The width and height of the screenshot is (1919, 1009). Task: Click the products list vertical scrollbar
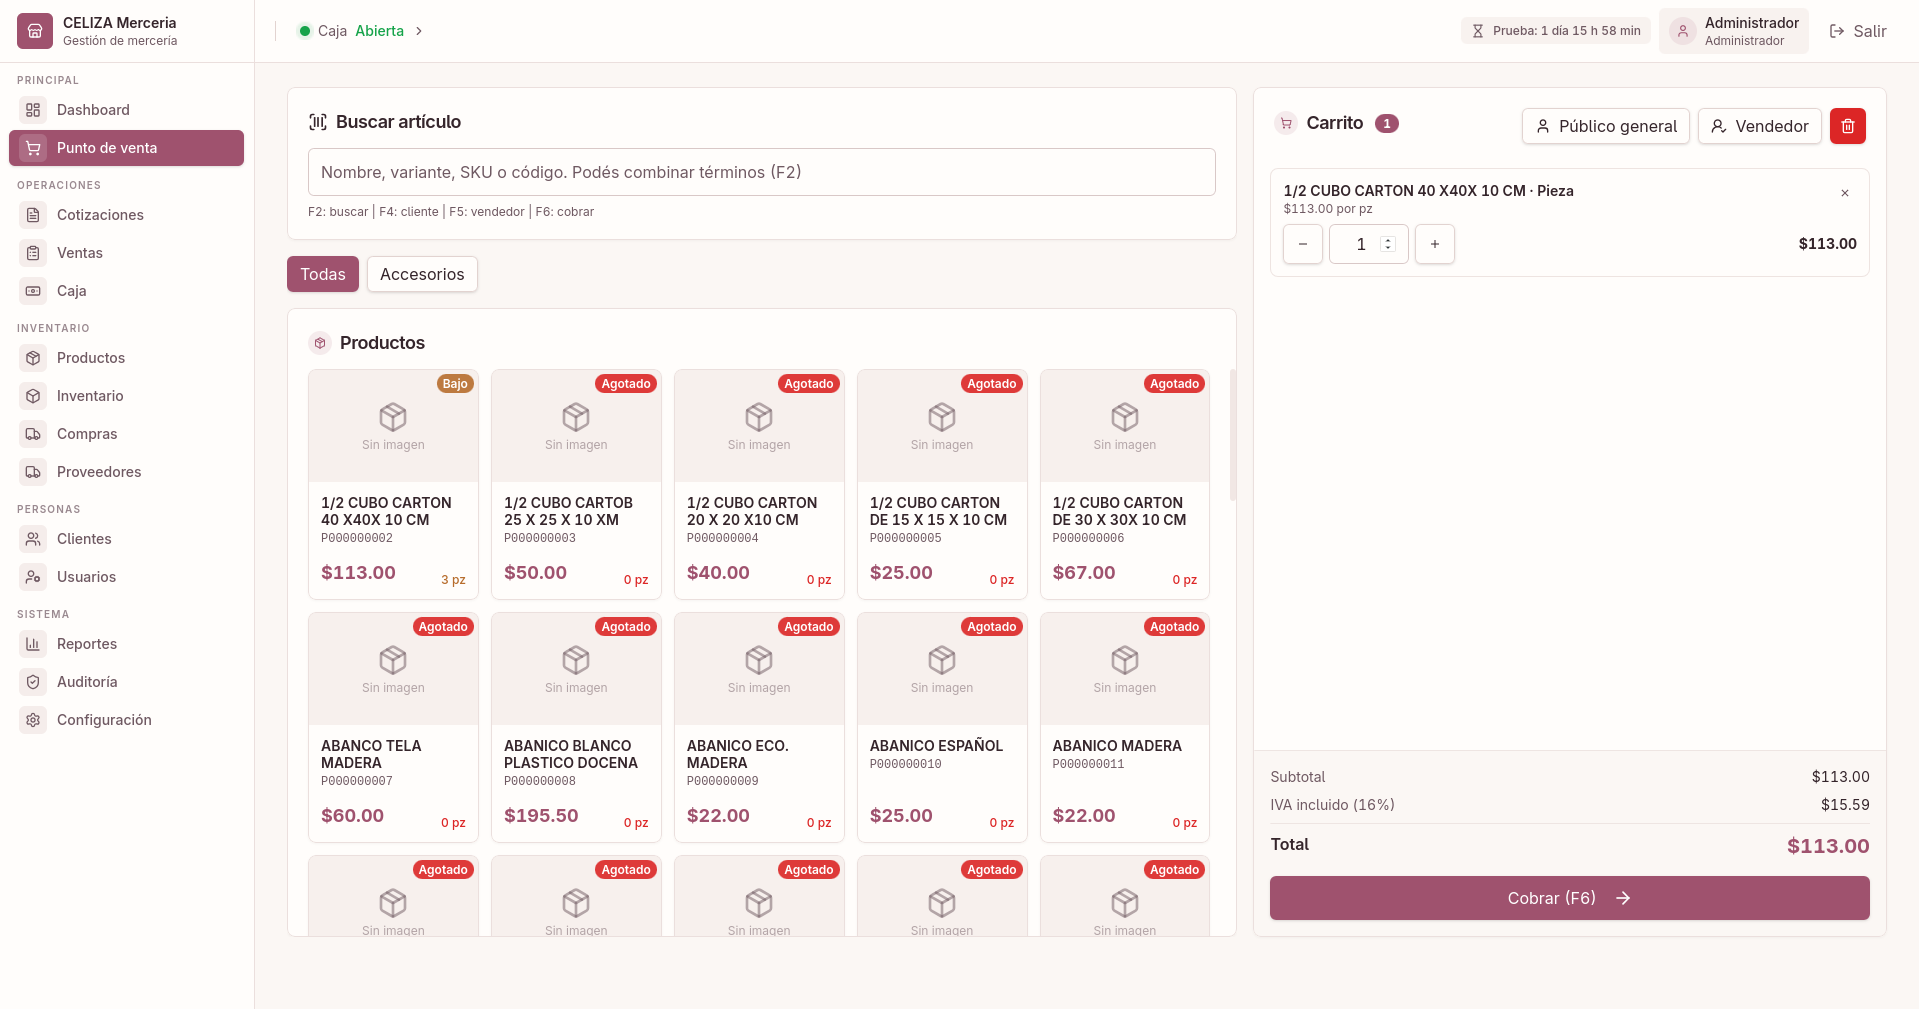coord(1233,435)
